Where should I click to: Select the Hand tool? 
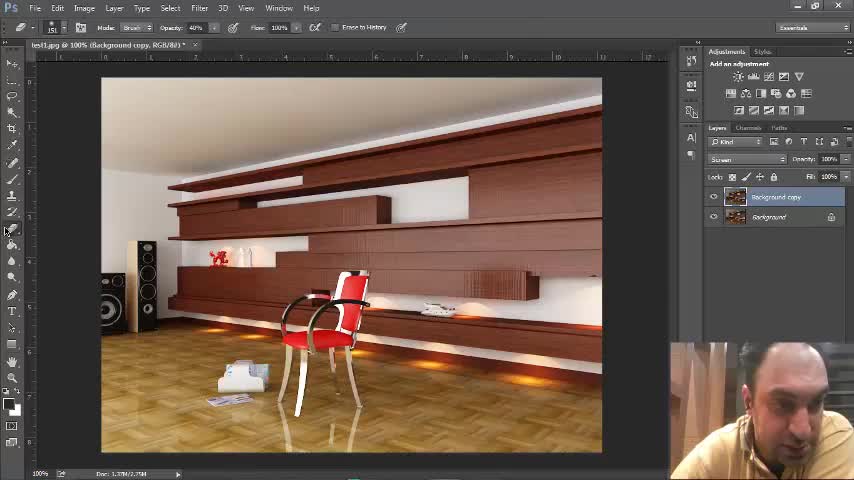coord(11,362)
